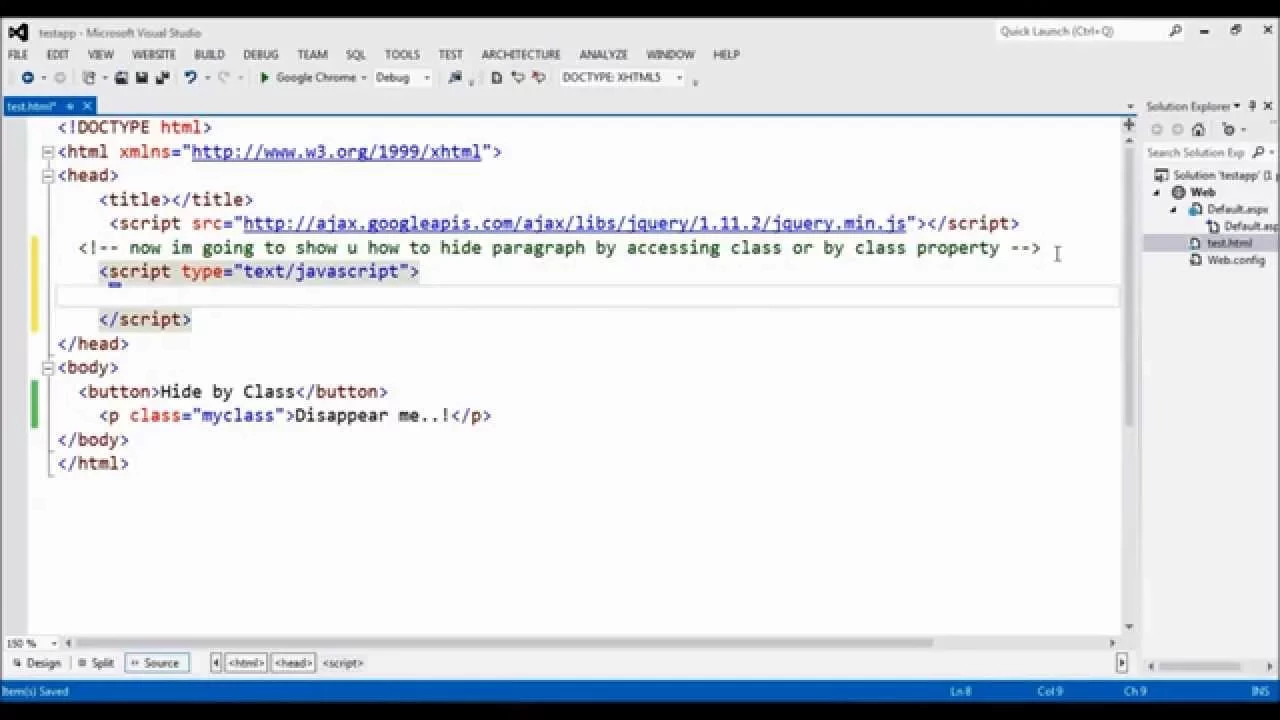This screenshot has height=720, width=1280.
Task: Open the Undo history dropdown arrow
Action: point(207,77)
